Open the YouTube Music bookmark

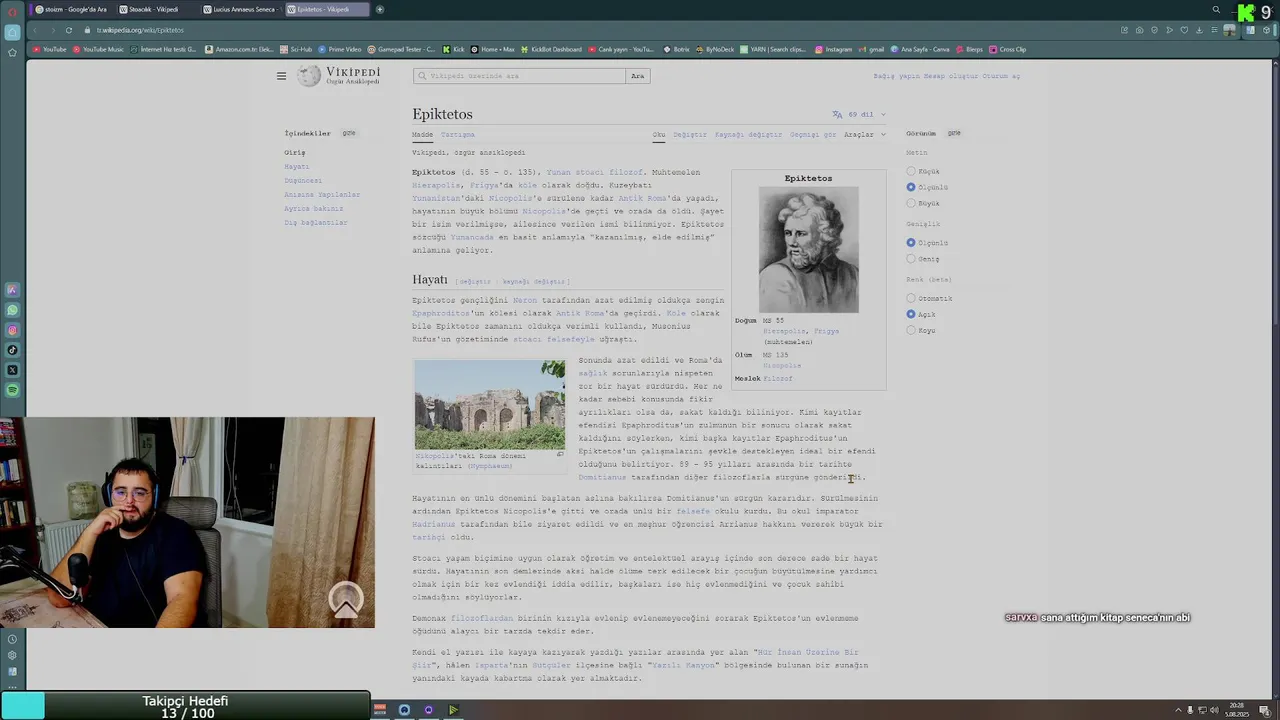pyautogui.click(x=98, y=49)
